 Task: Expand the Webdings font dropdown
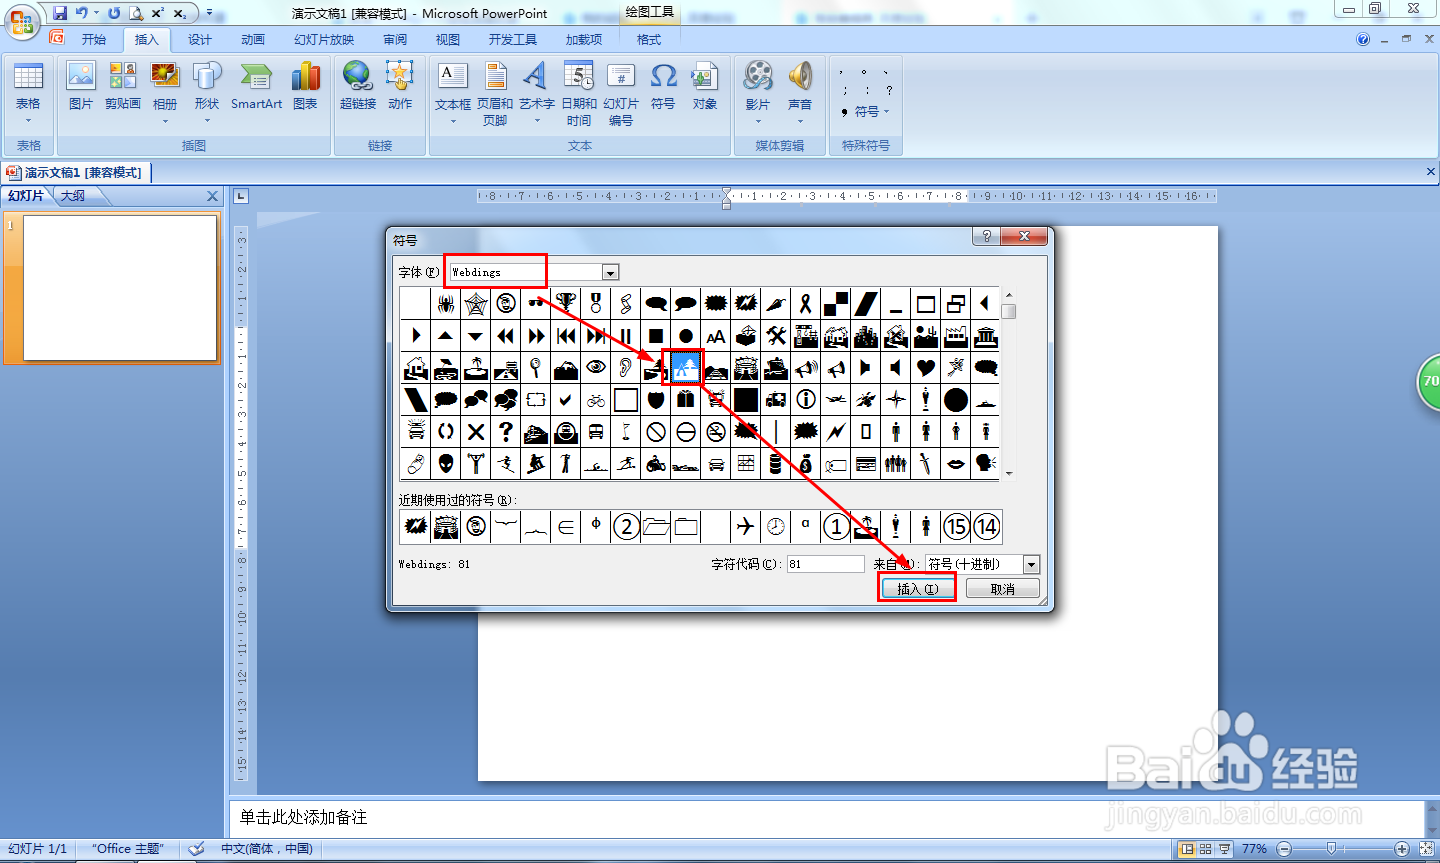[x=610, y=272]
